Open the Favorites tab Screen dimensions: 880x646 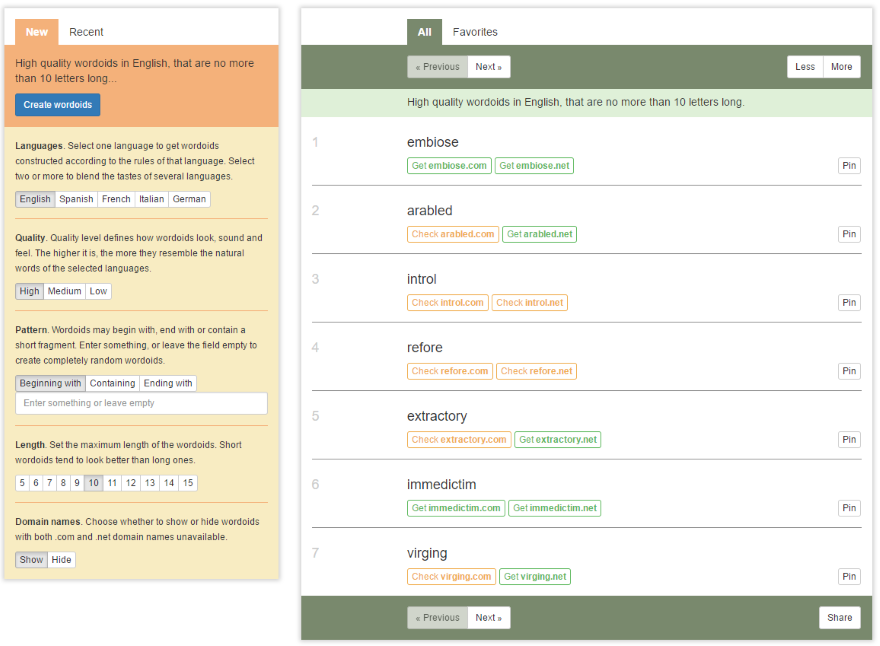pos(475,32)
